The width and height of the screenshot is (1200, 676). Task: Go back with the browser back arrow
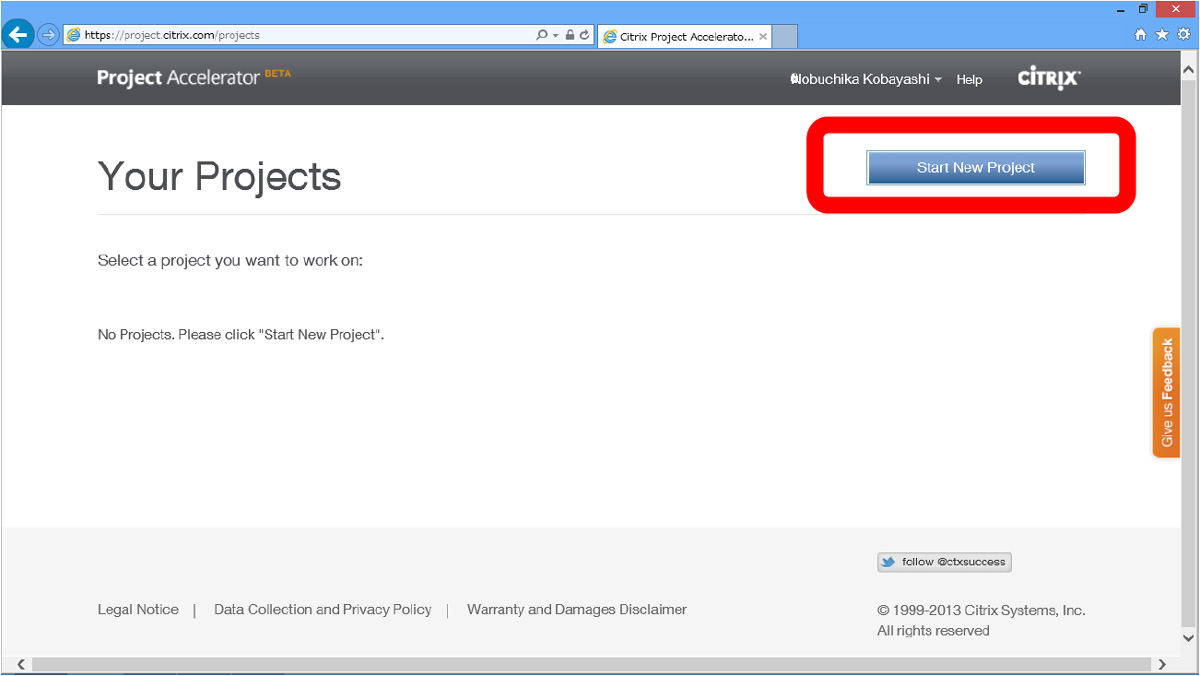pos(18,35)
